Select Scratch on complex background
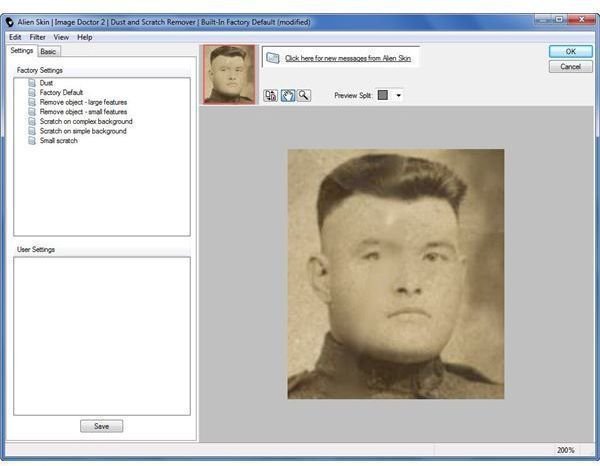This screenshot has height=466, width=600. click(86, 121)
